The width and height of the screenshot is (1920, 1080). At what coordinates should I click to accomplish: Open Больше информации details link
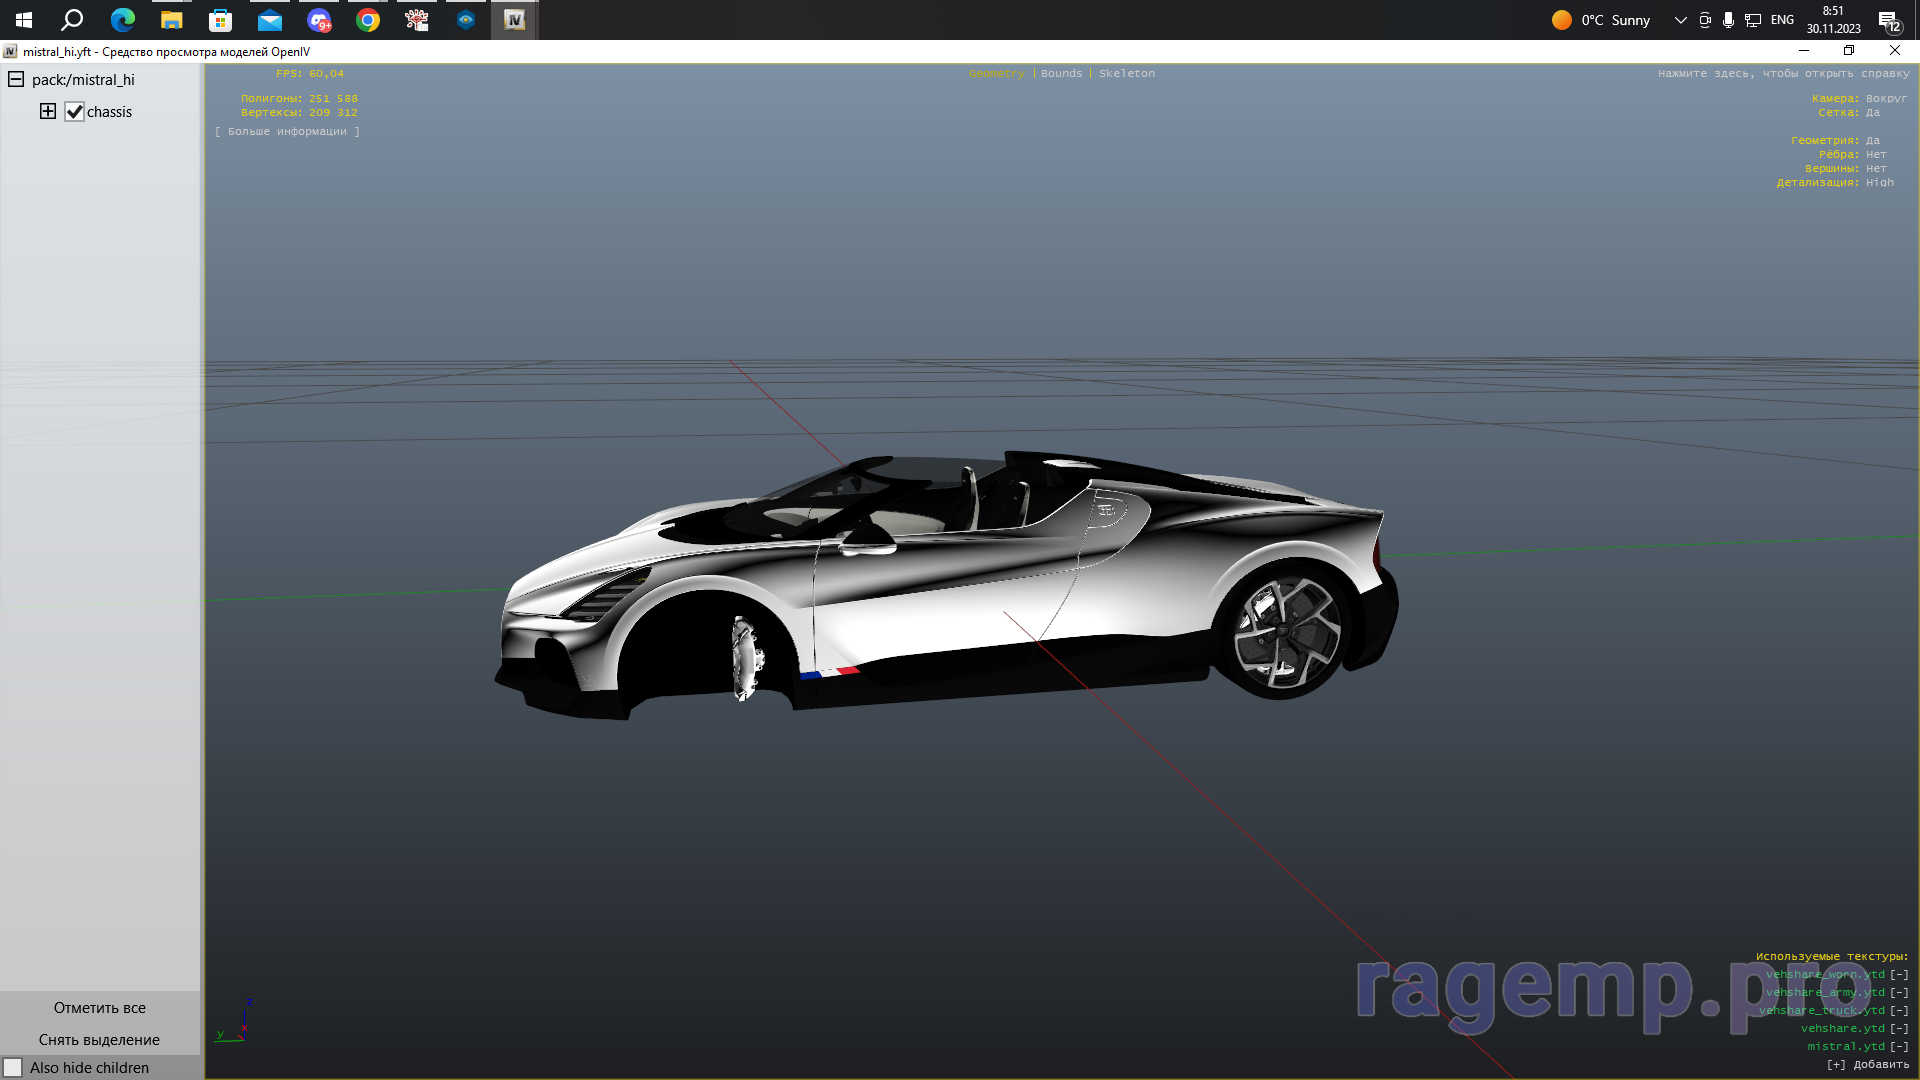287,132
